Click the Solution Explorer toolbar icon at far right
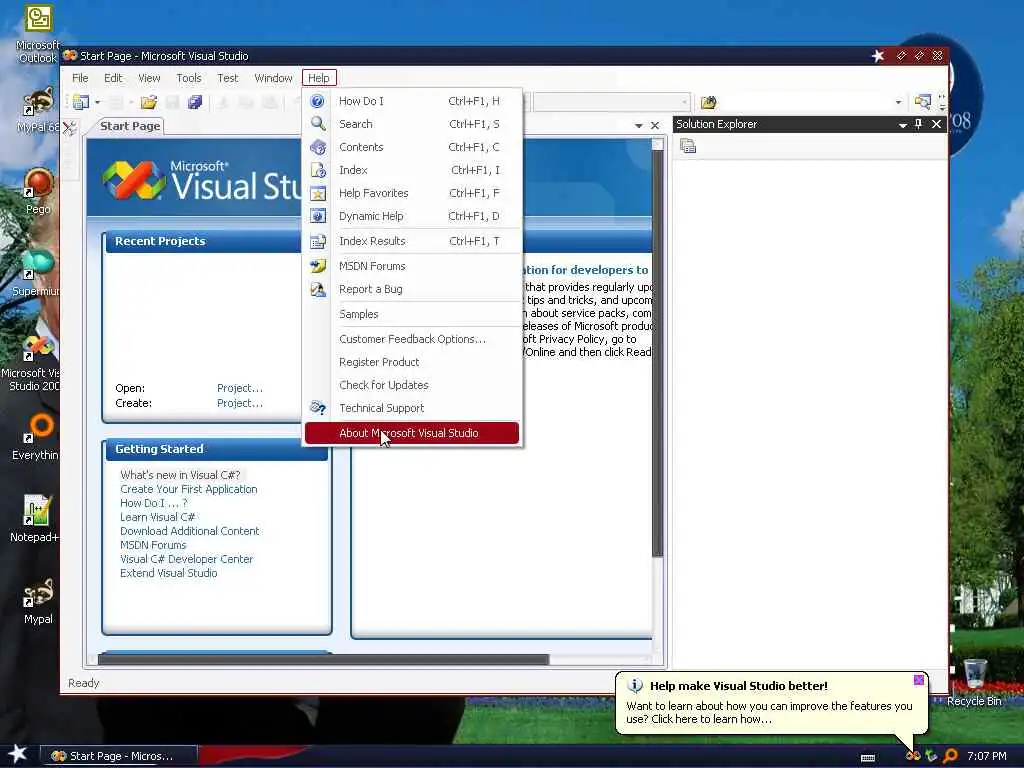Image resolution: width=1024 pixels, height=768 pixels. coord(922,102)
